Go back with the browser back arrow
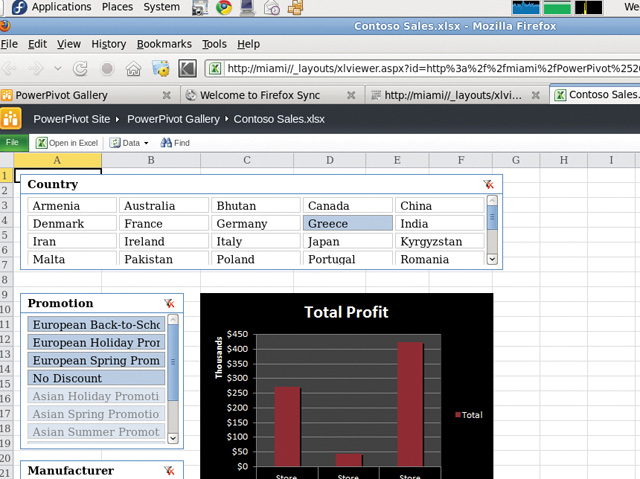640x479 pixels. pyautogui.click(x=9, y=69)
